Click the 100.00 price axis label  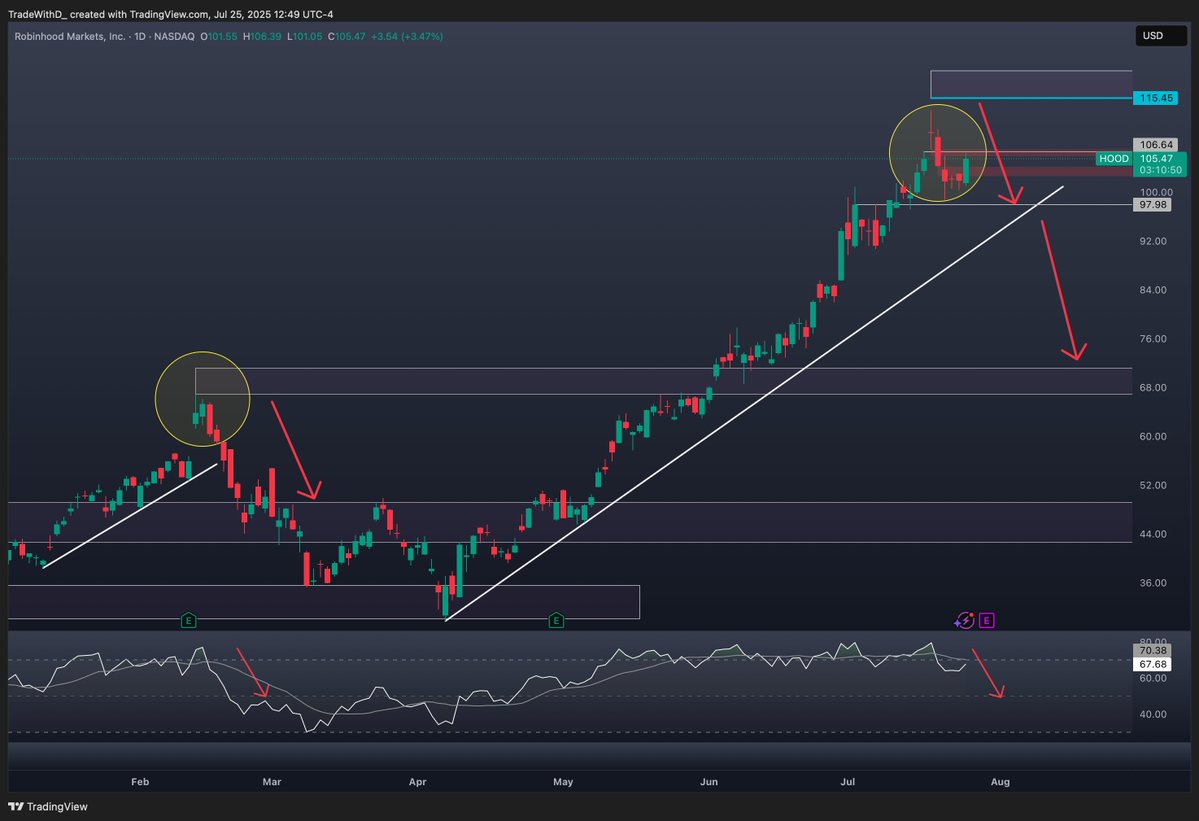tap(1155, 193)
